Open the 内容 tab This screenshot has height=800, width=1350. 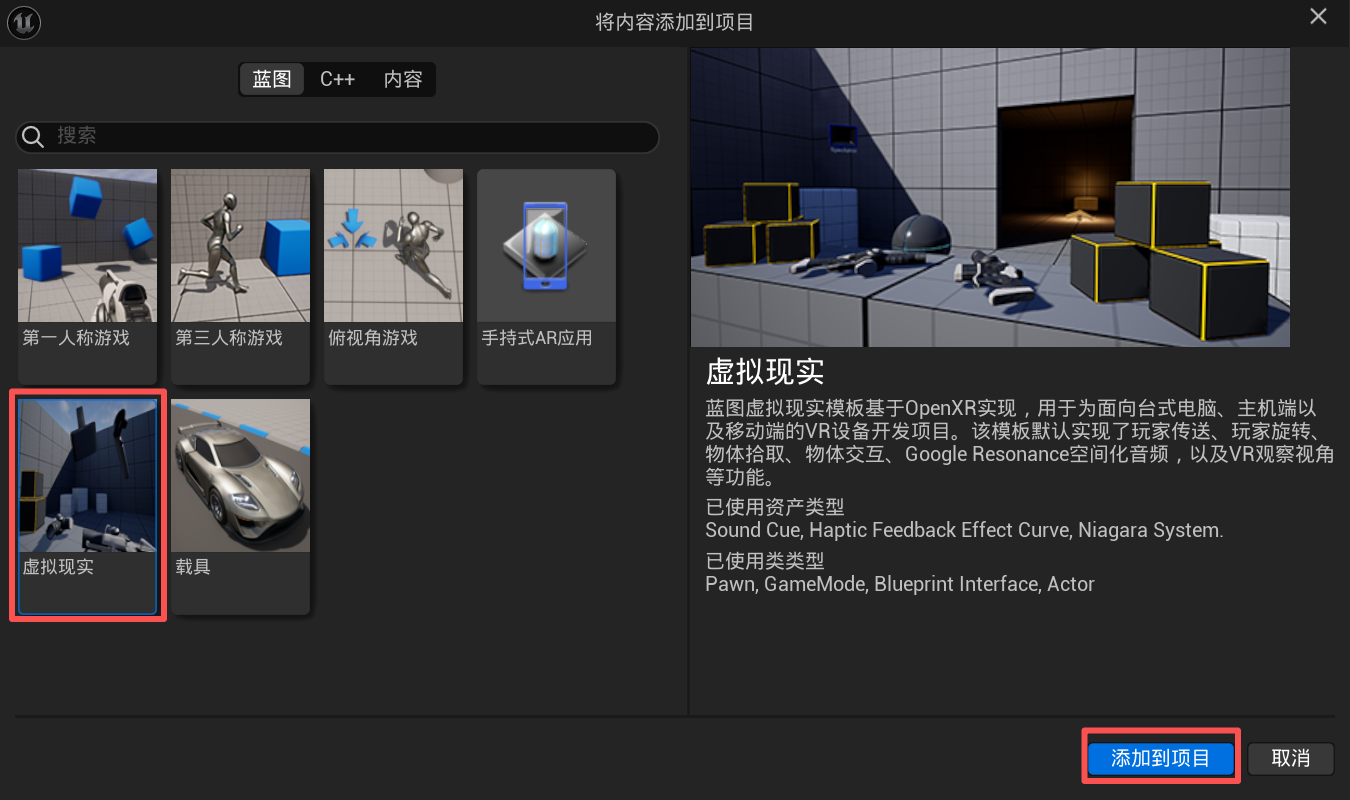point(403,80)
